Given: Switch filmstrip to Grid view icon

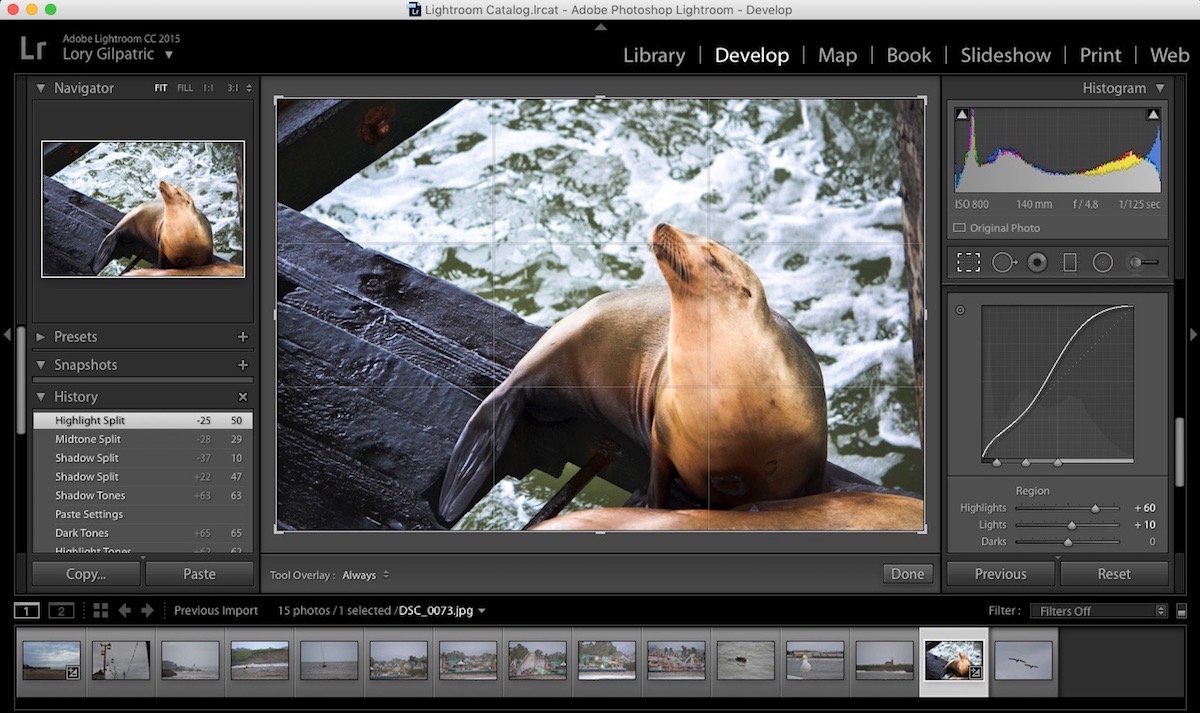Looking at the screenshot, I should pos(99,610).
